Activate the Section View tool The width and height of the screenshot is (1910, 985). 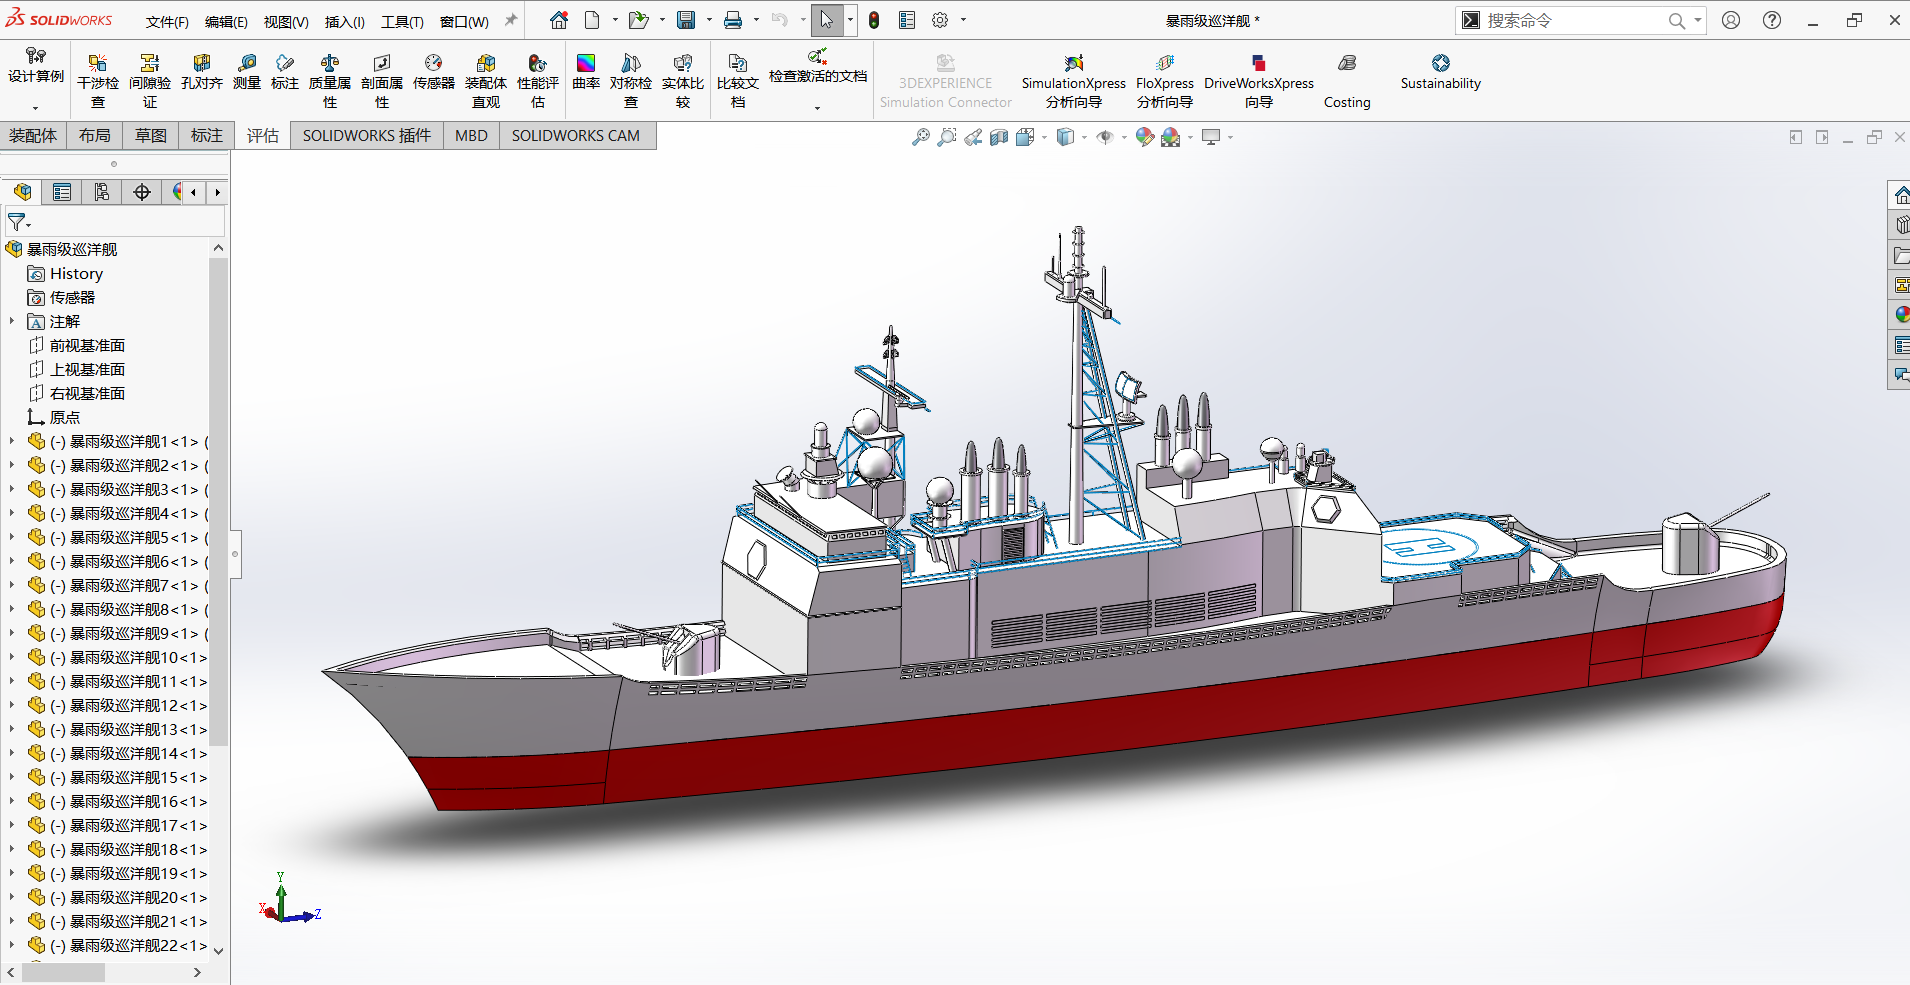coord(999,137)
